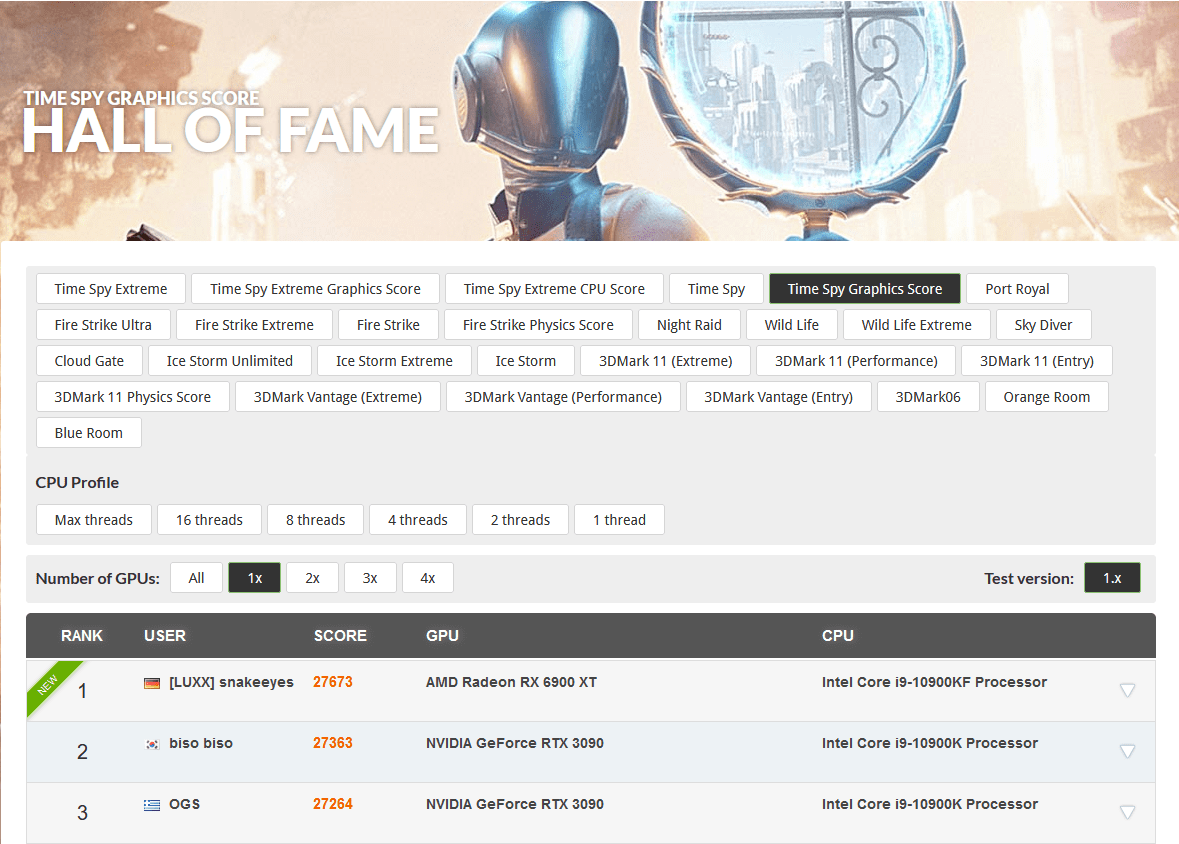Choose 16 threads CPU profile
1179x844 pixels.
209,520
